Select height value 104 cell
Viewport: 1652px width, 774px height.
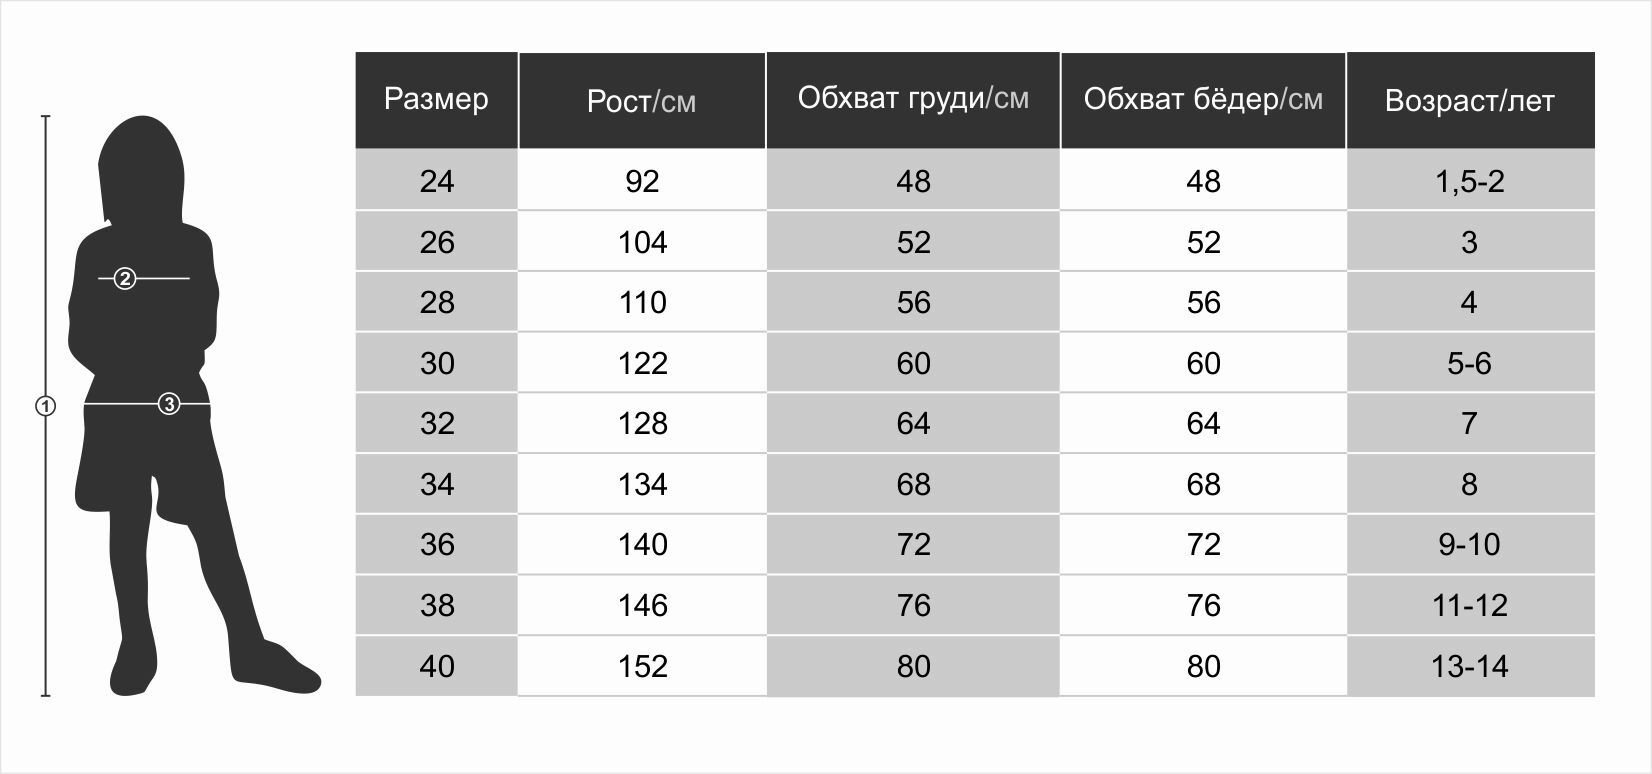[x=642, y=242]
